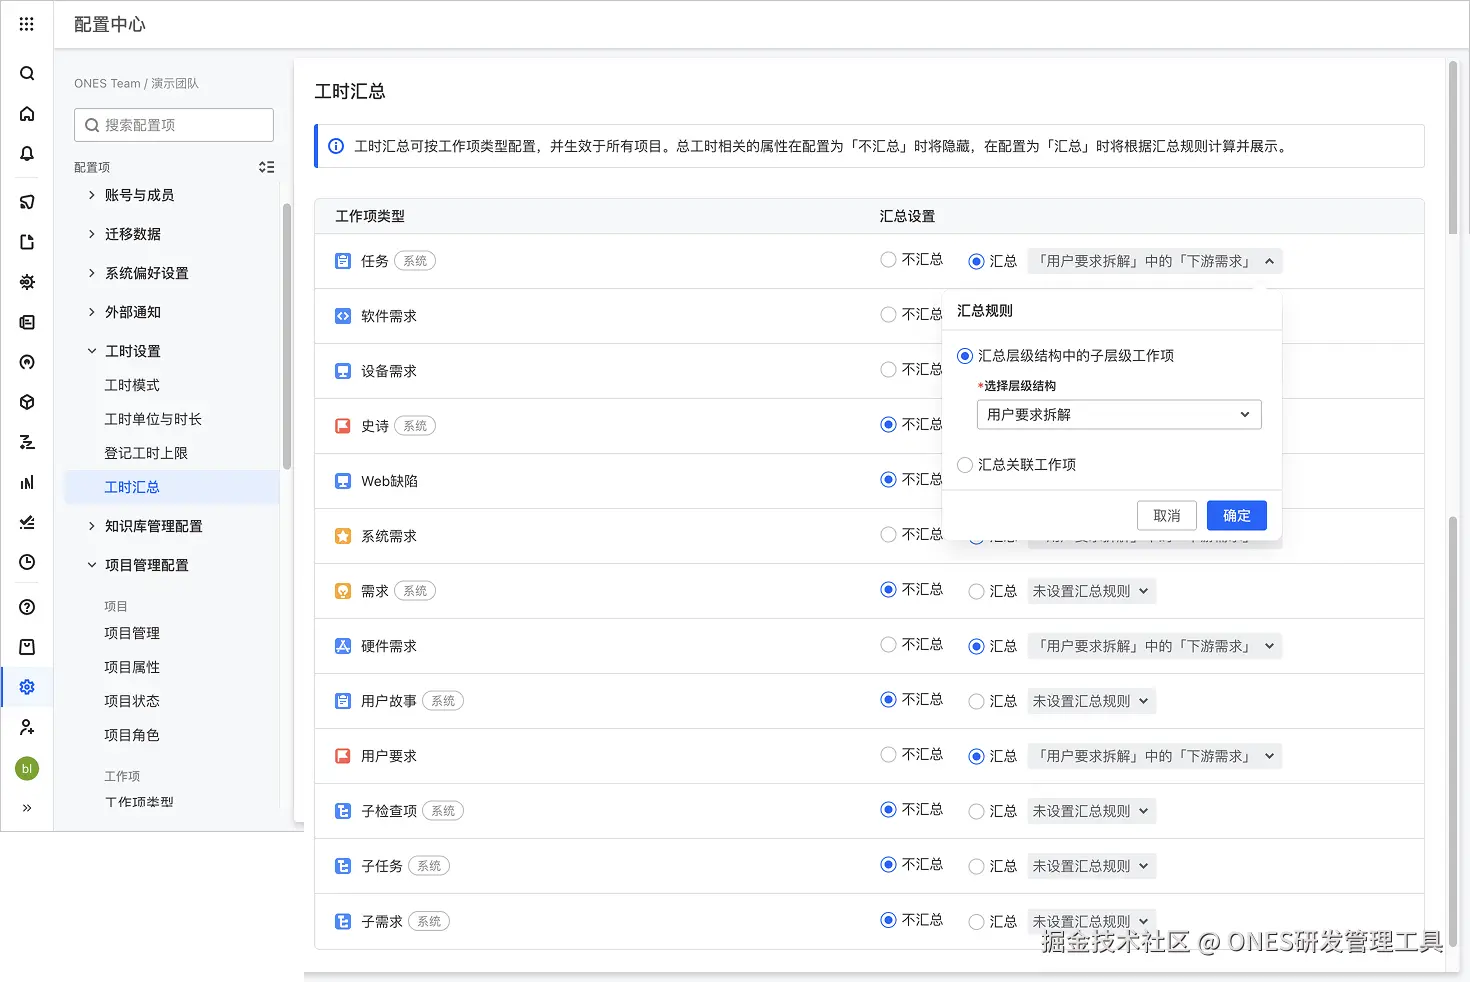Viewport: 1470px width, 982px height.
Task: Collapse the 工时设置 tree section
Action: (92, 351)
